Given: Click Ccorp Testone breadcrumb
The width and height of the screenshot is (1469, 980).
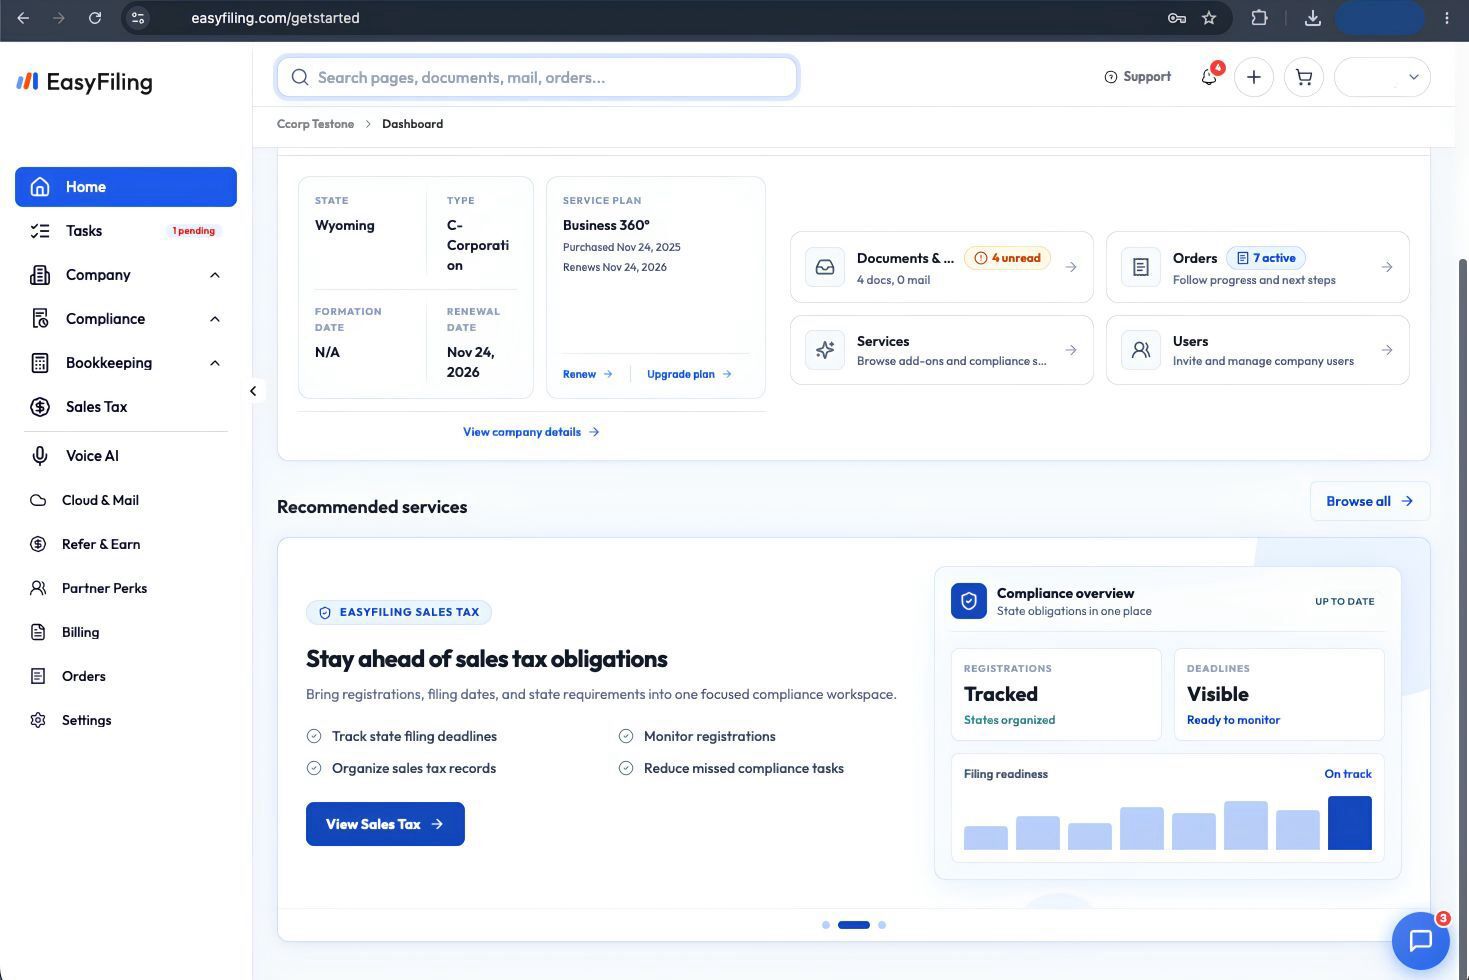Looking at the screenshot, I should coord(315,124).
